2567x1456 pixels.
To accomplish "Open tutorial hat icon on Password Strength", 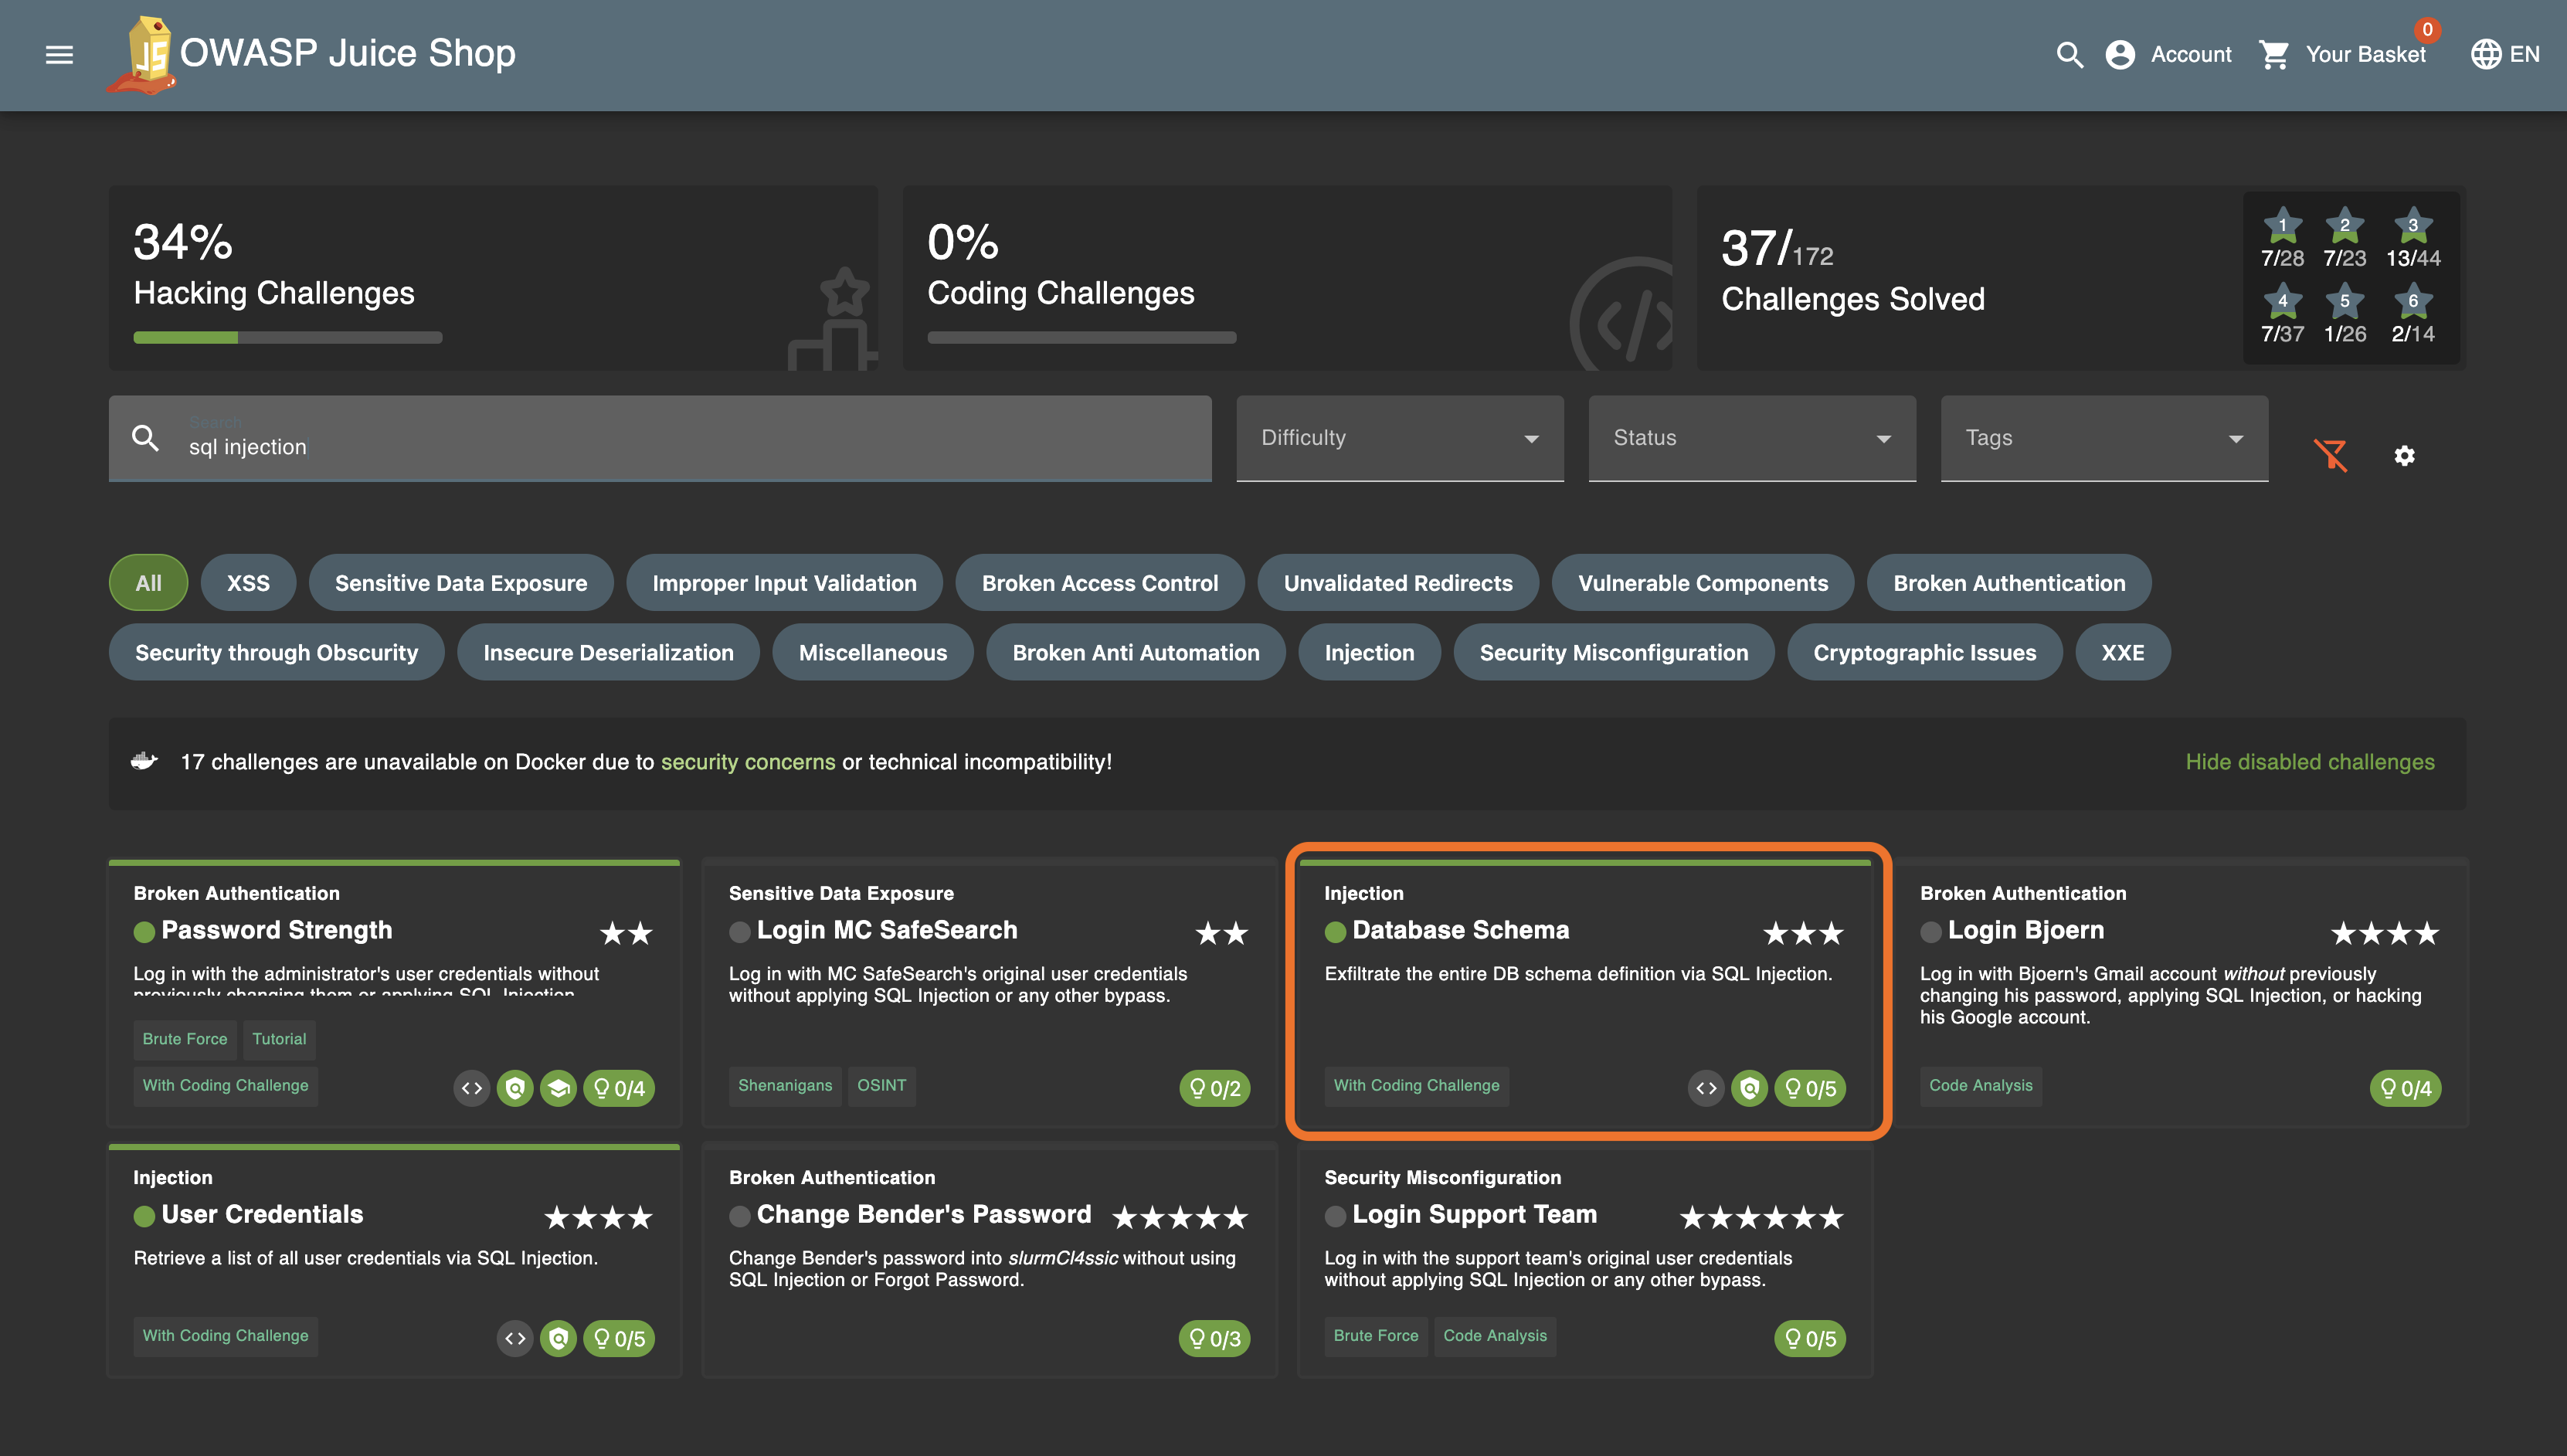I will (x=558, y=1088).
